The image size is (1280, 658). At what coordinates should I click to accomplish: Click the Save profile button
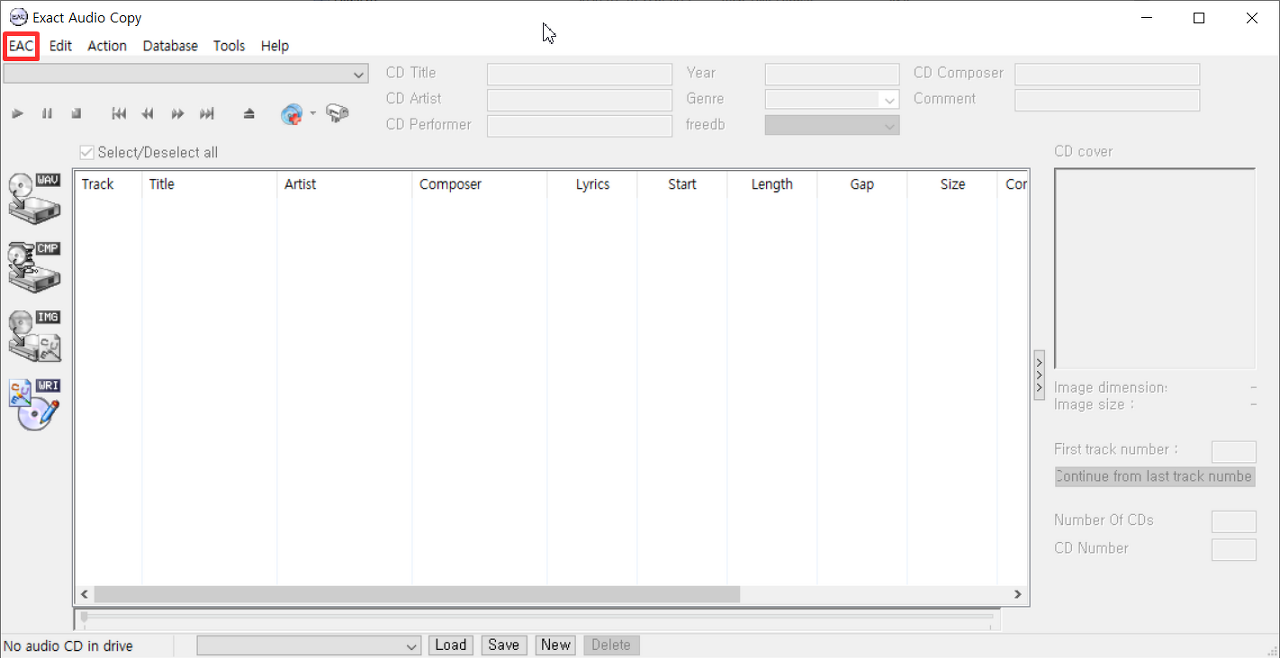pos(503,645)
